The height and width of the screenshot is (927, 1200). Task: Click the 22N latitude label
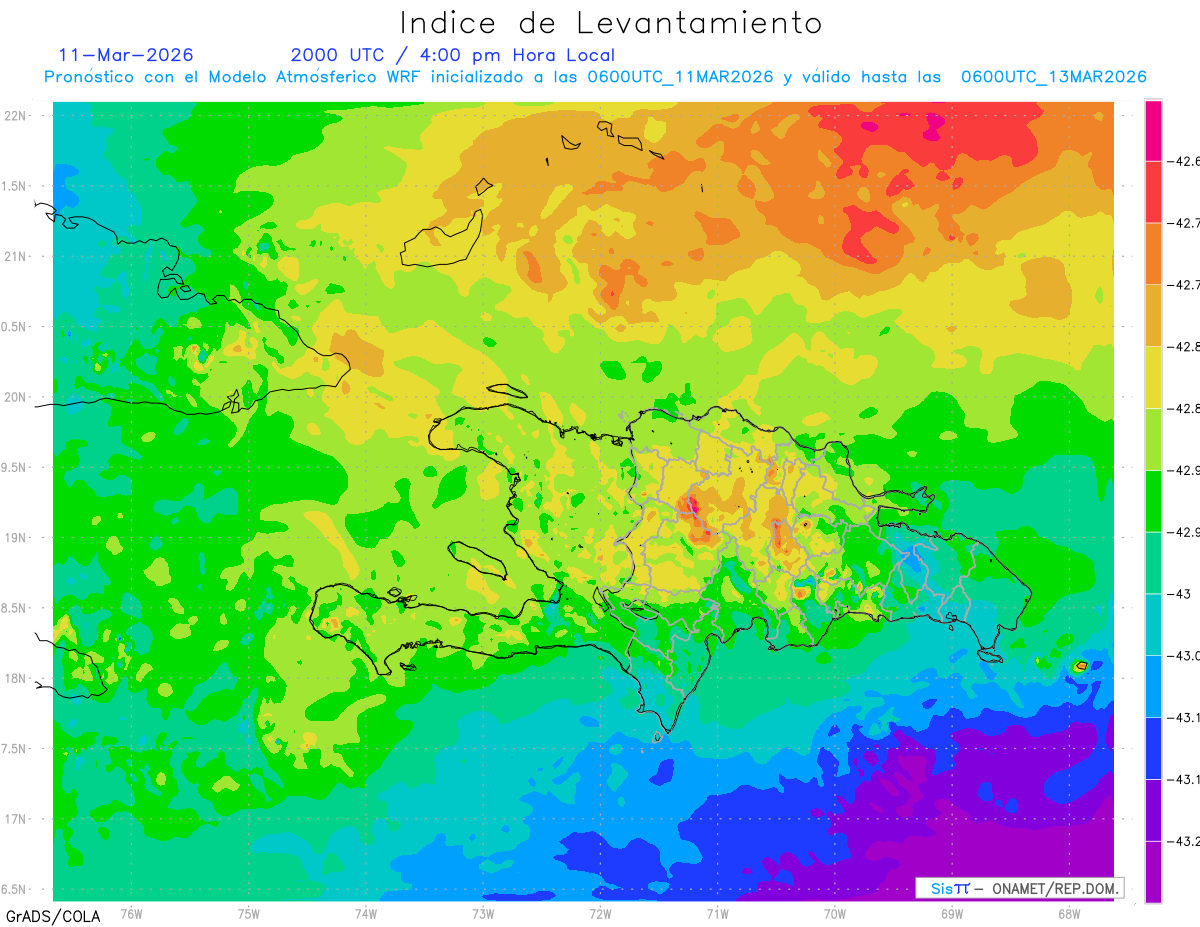[16, 115]
